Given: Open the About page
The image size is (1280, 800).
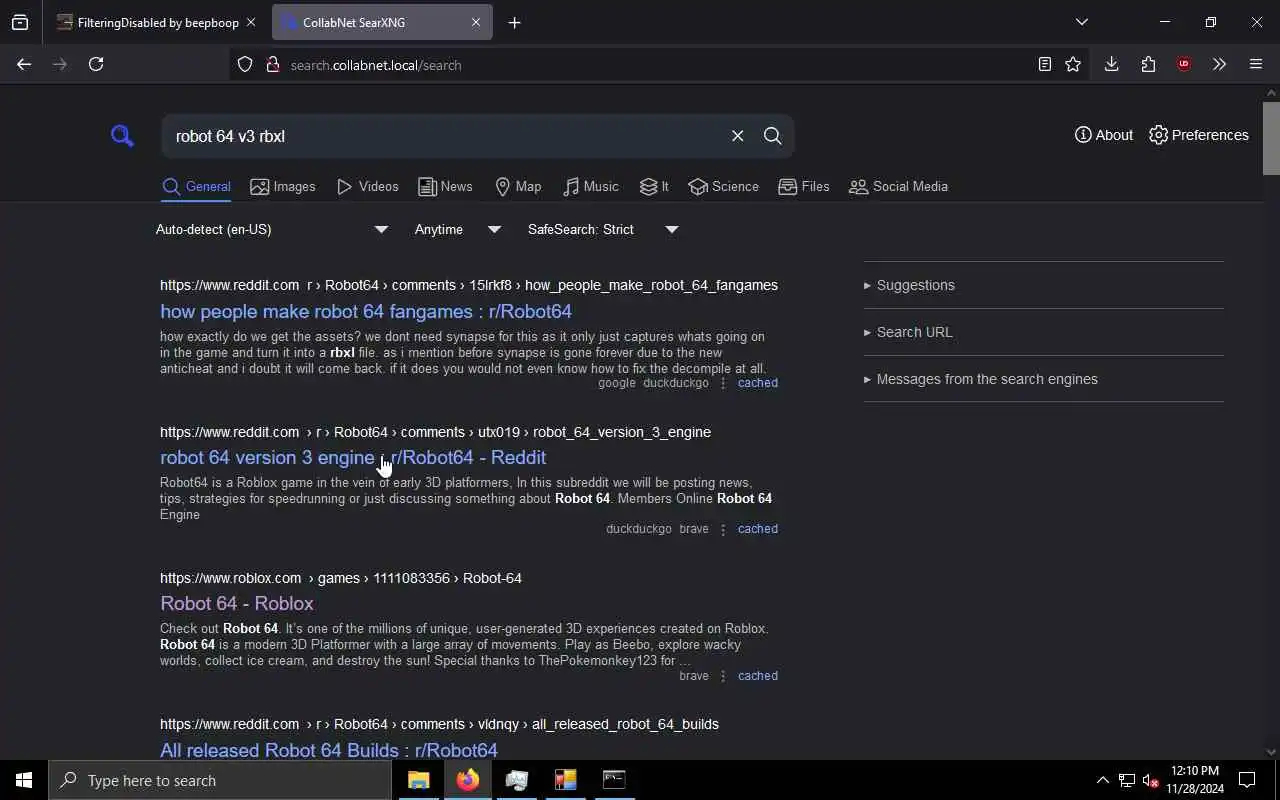Looking at the screenshot, I should click(1103, 135).
